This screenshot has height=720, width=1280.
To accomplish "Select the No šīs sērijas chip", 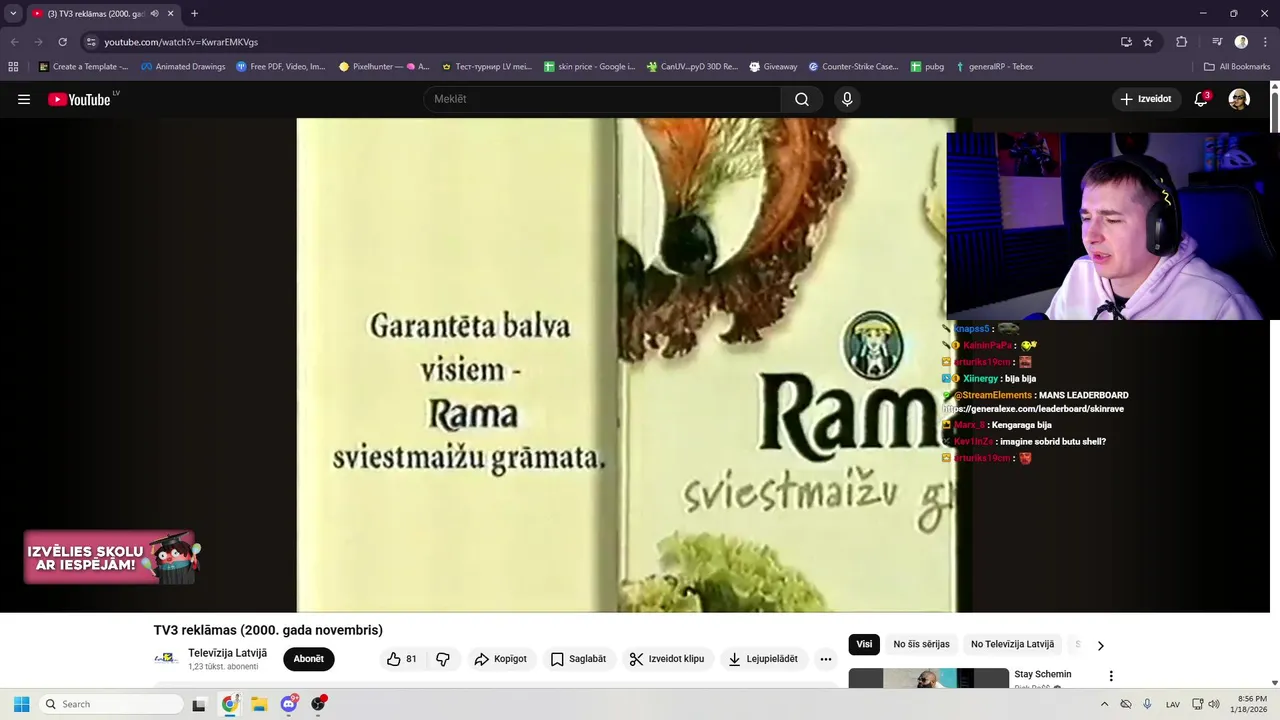I will 922,644.
